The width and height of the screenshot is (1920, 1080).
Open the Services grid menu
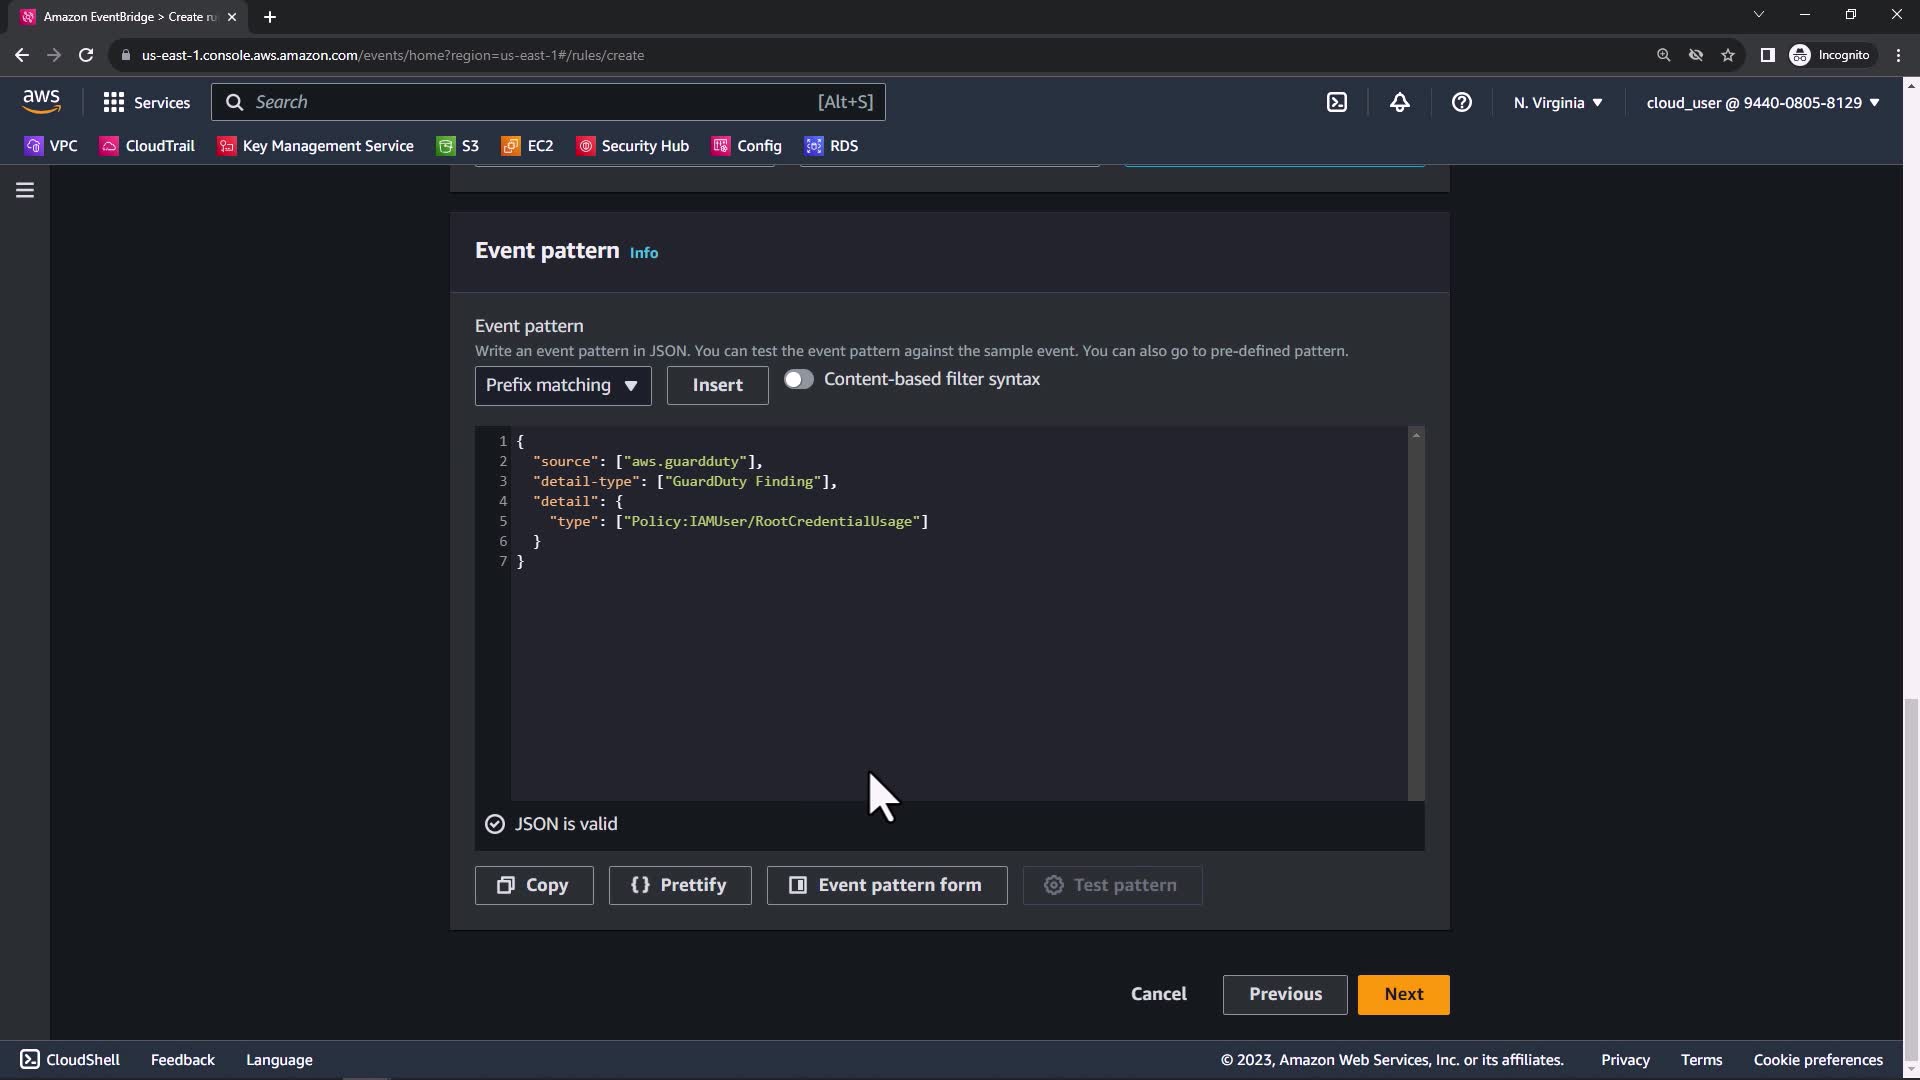[x=146, y=102]
